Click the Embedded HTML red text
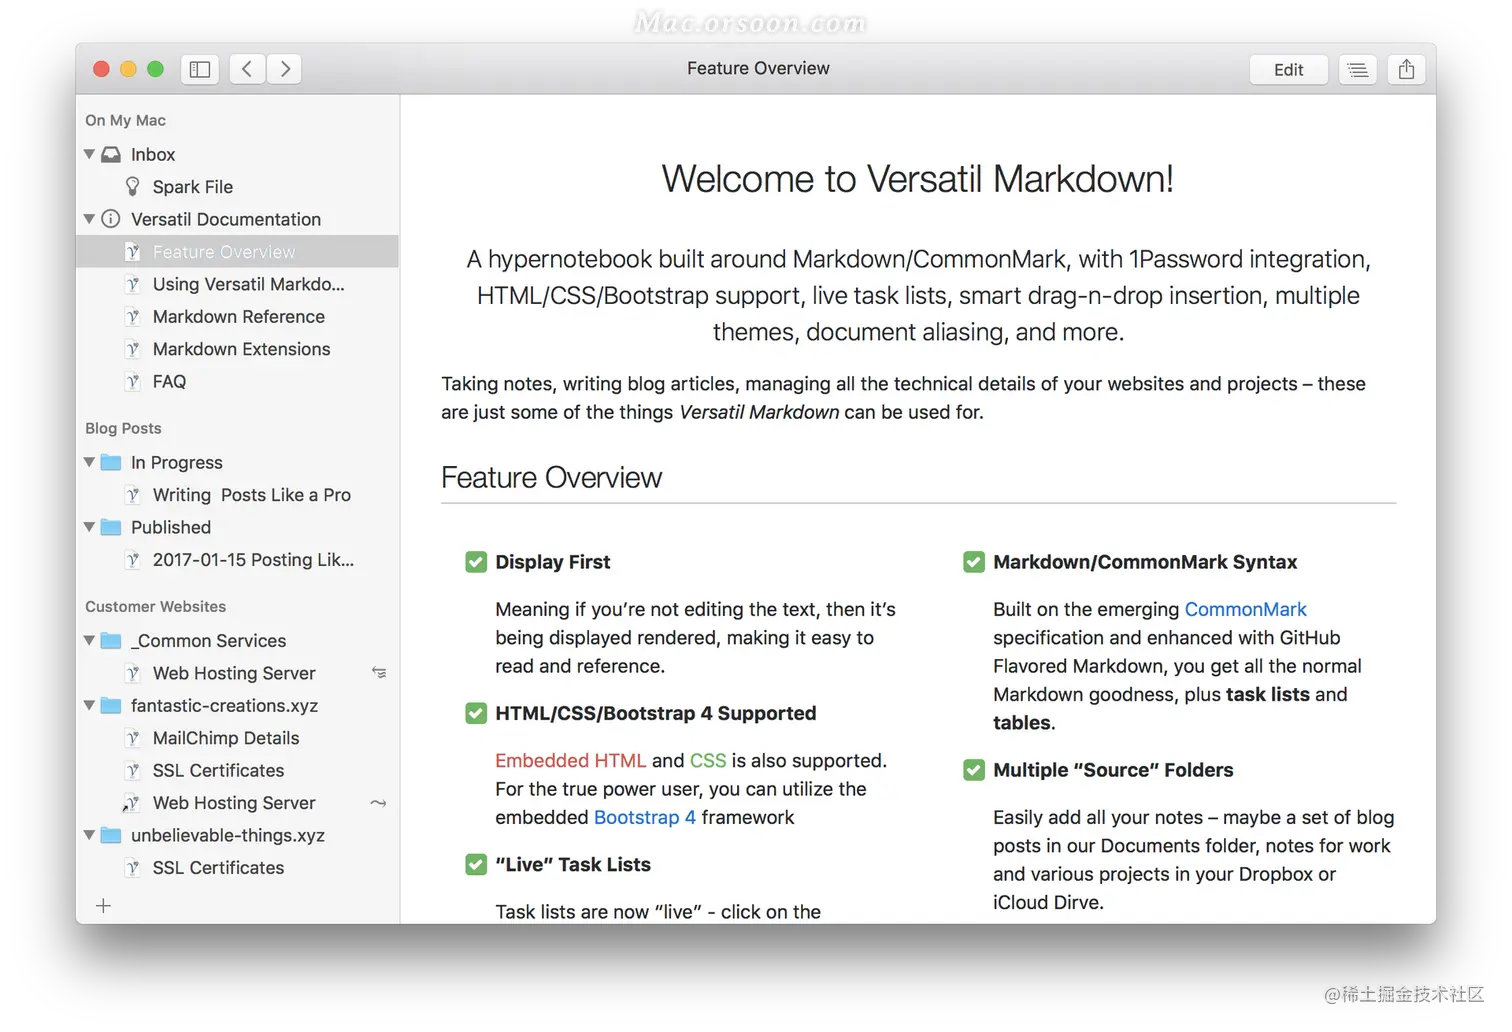This screenshot has width=1512, height=1032. 571,760
